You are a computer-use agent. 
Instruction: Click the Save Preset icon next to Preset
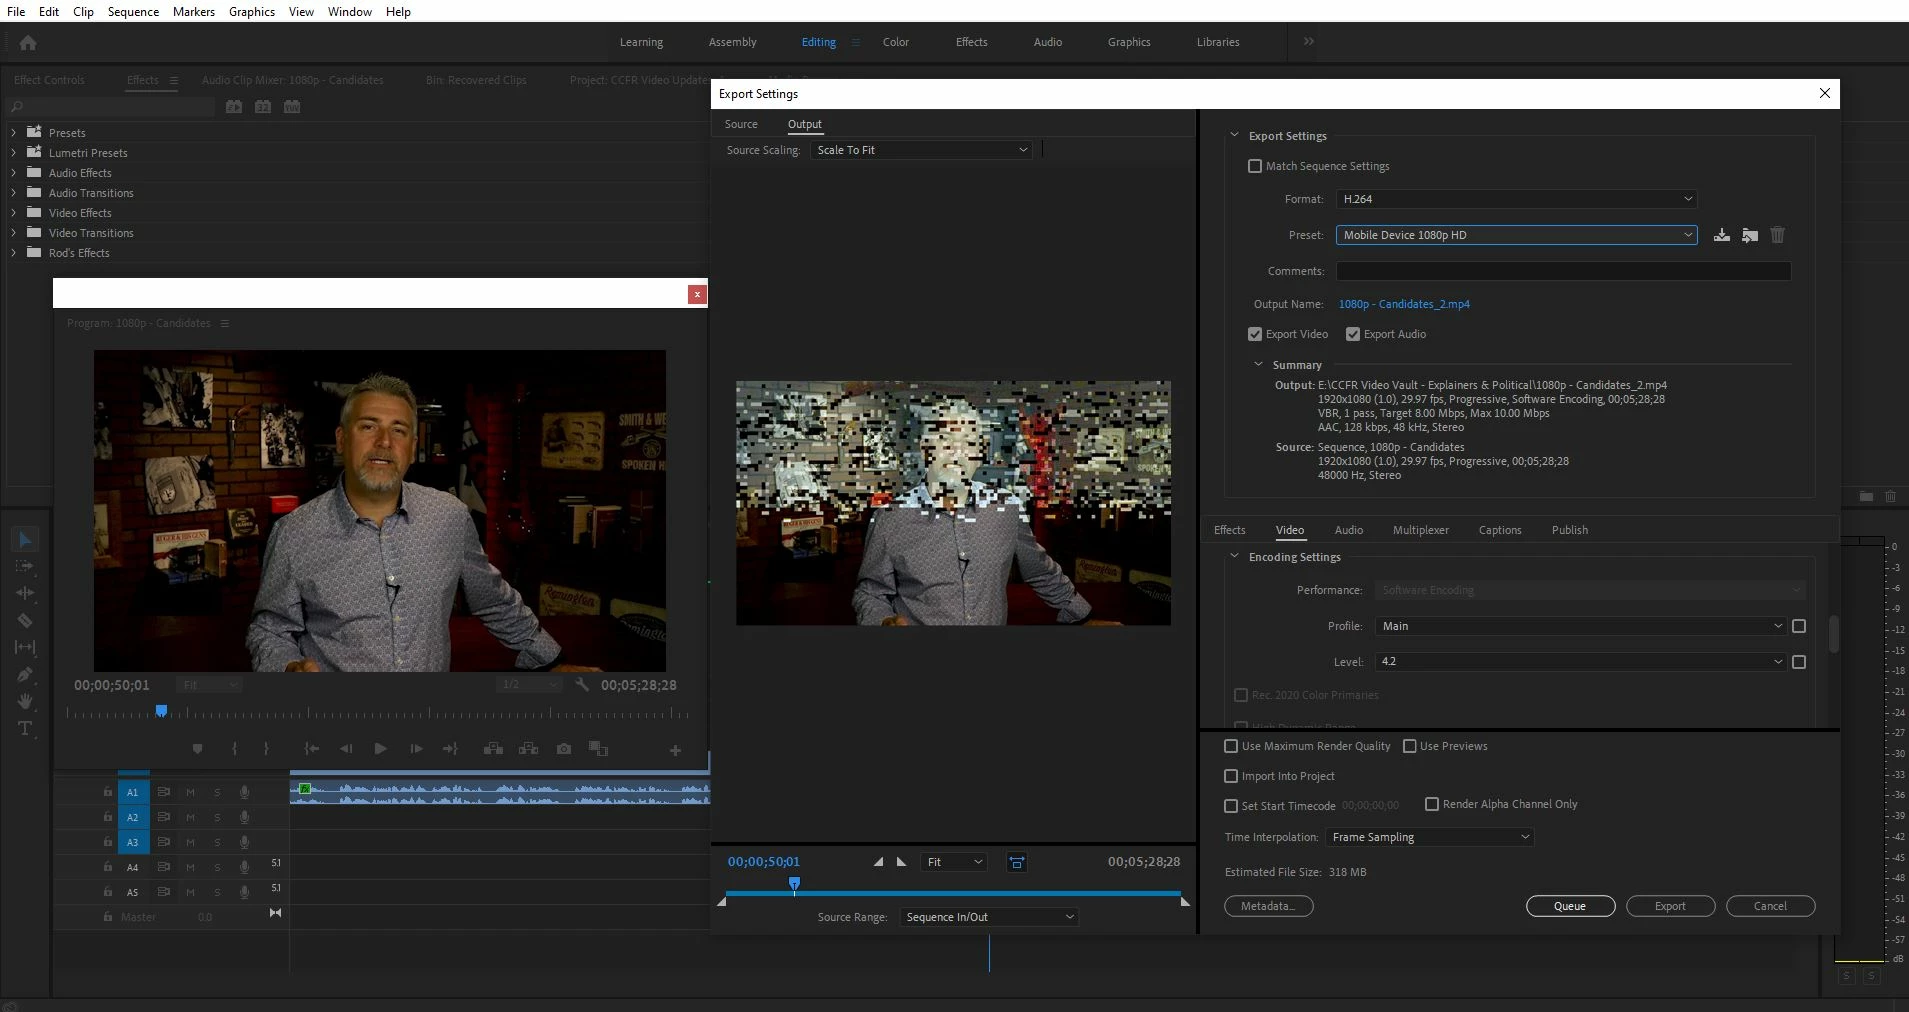point(1721,235)
